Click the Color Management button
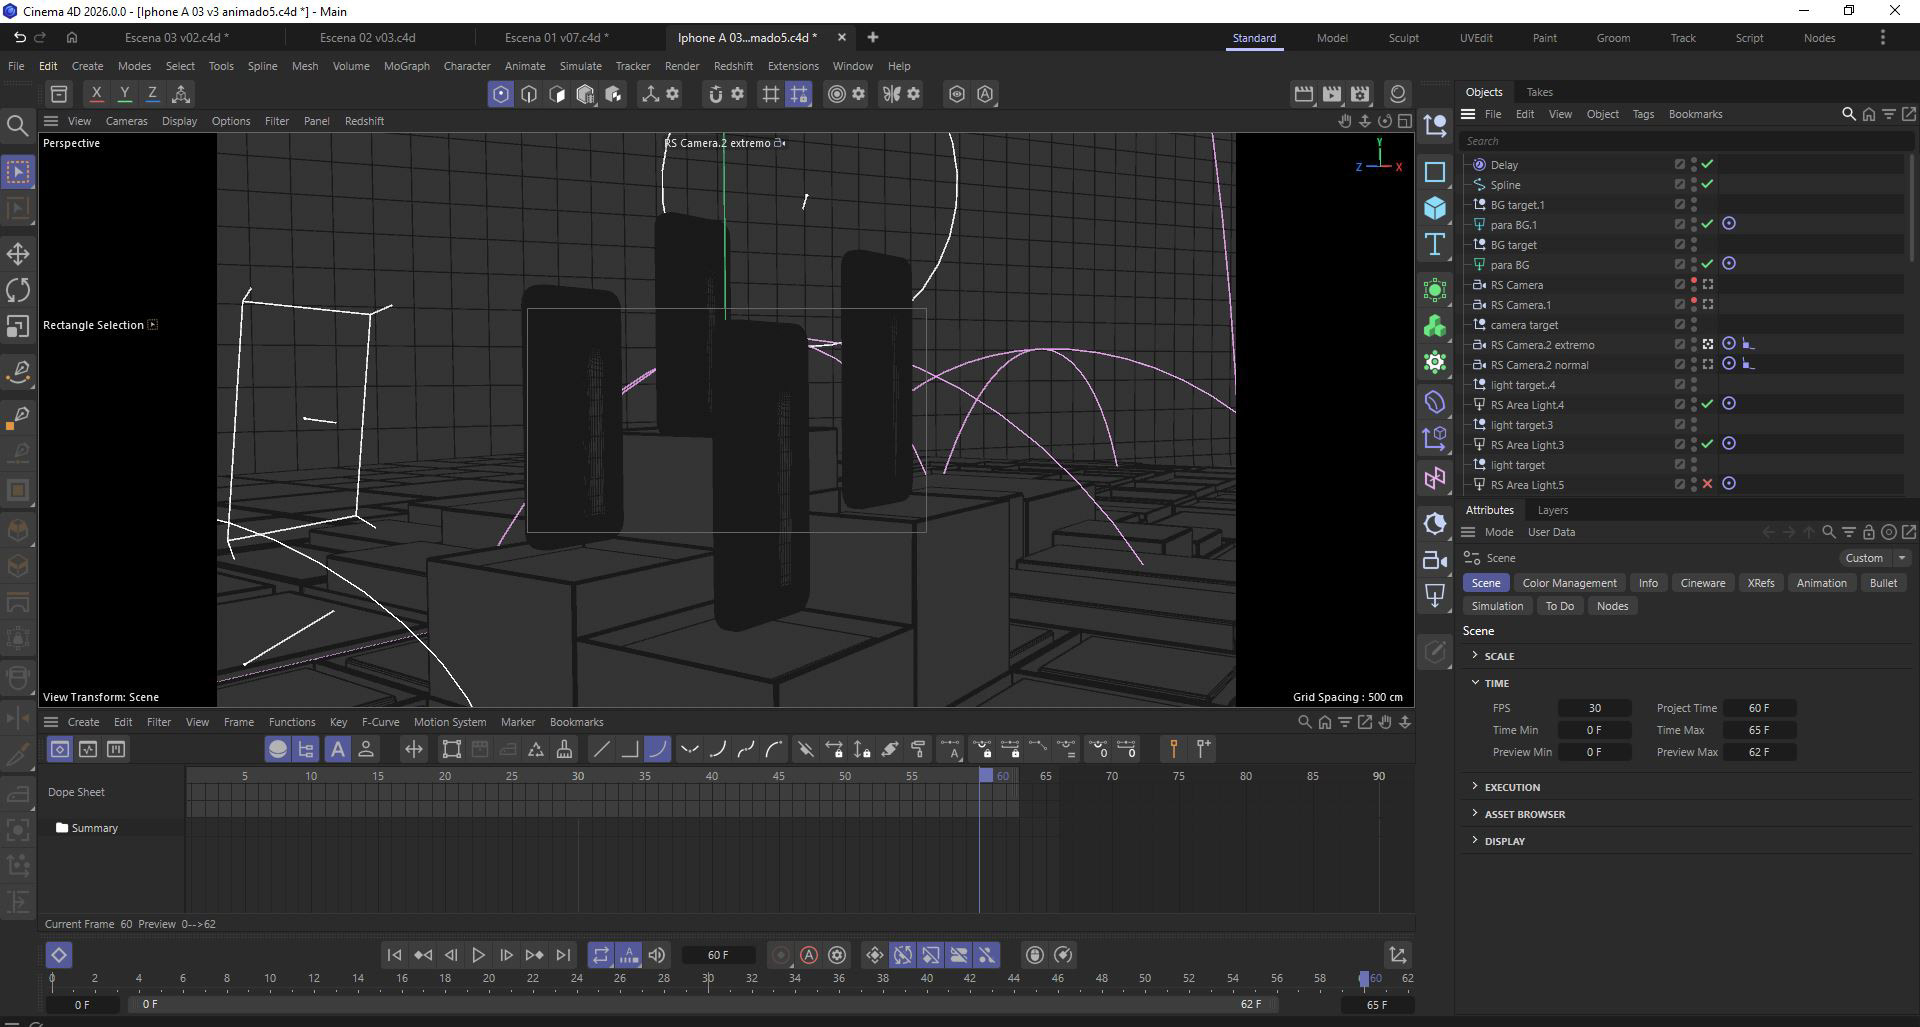 [x=1569, y=583]
